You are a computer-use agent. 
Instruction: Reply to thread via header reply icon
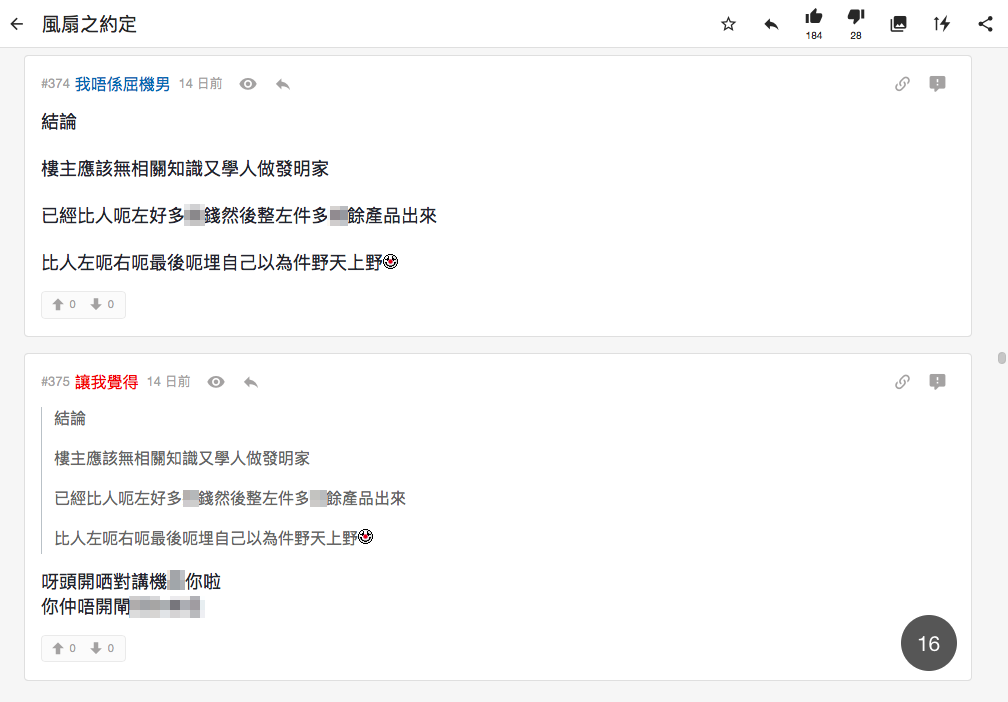coord(771,24)
